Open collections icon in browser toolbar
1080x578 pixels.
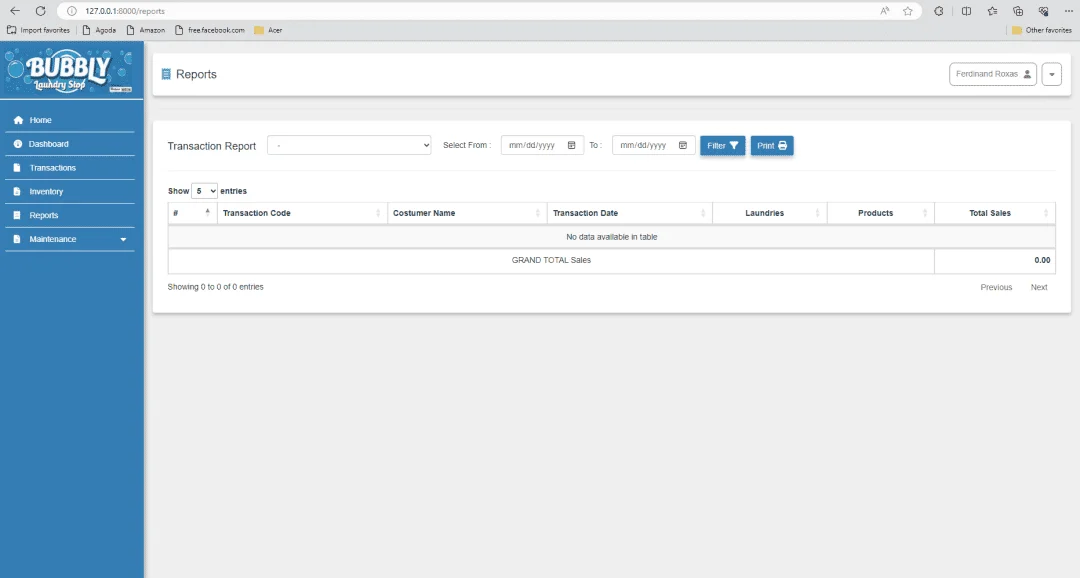pyautogui.click(x=1018, y=11)
